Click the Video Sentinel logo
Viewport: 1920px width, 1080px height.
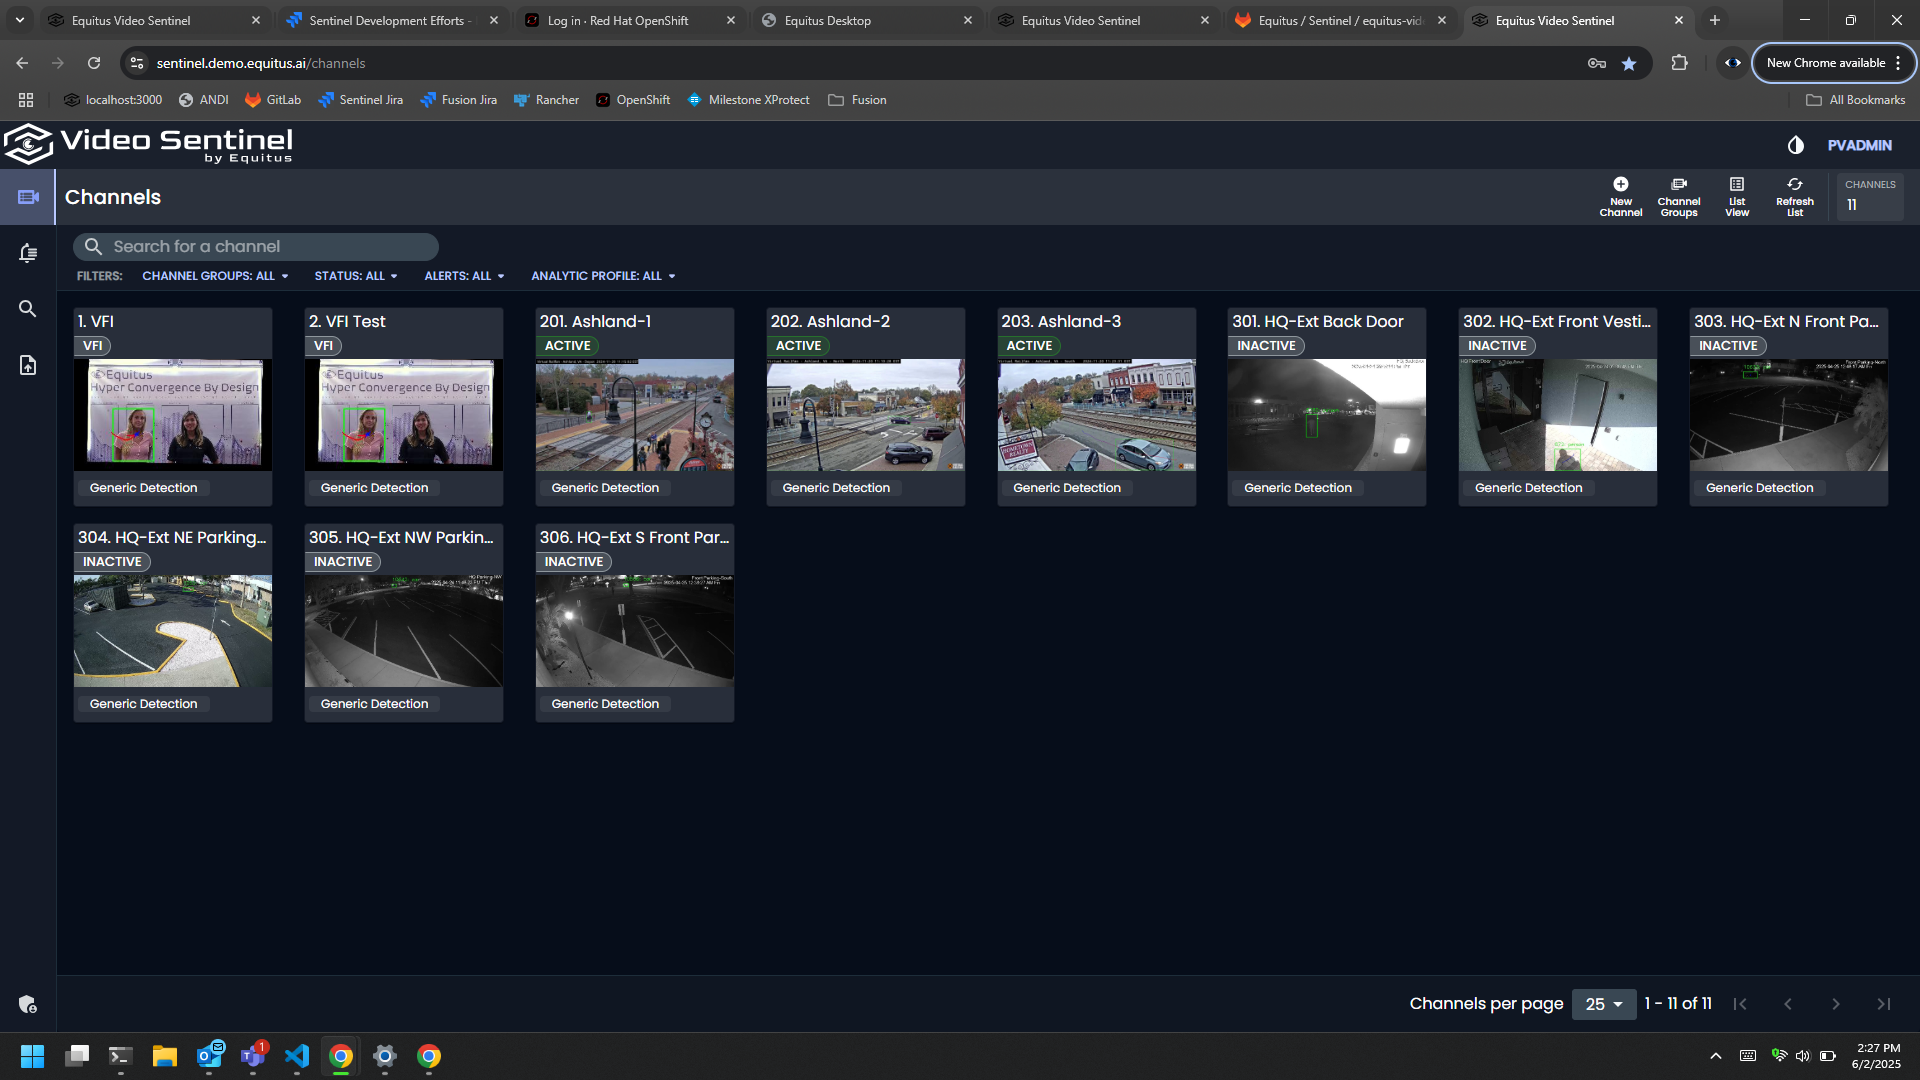pos(148,145)
